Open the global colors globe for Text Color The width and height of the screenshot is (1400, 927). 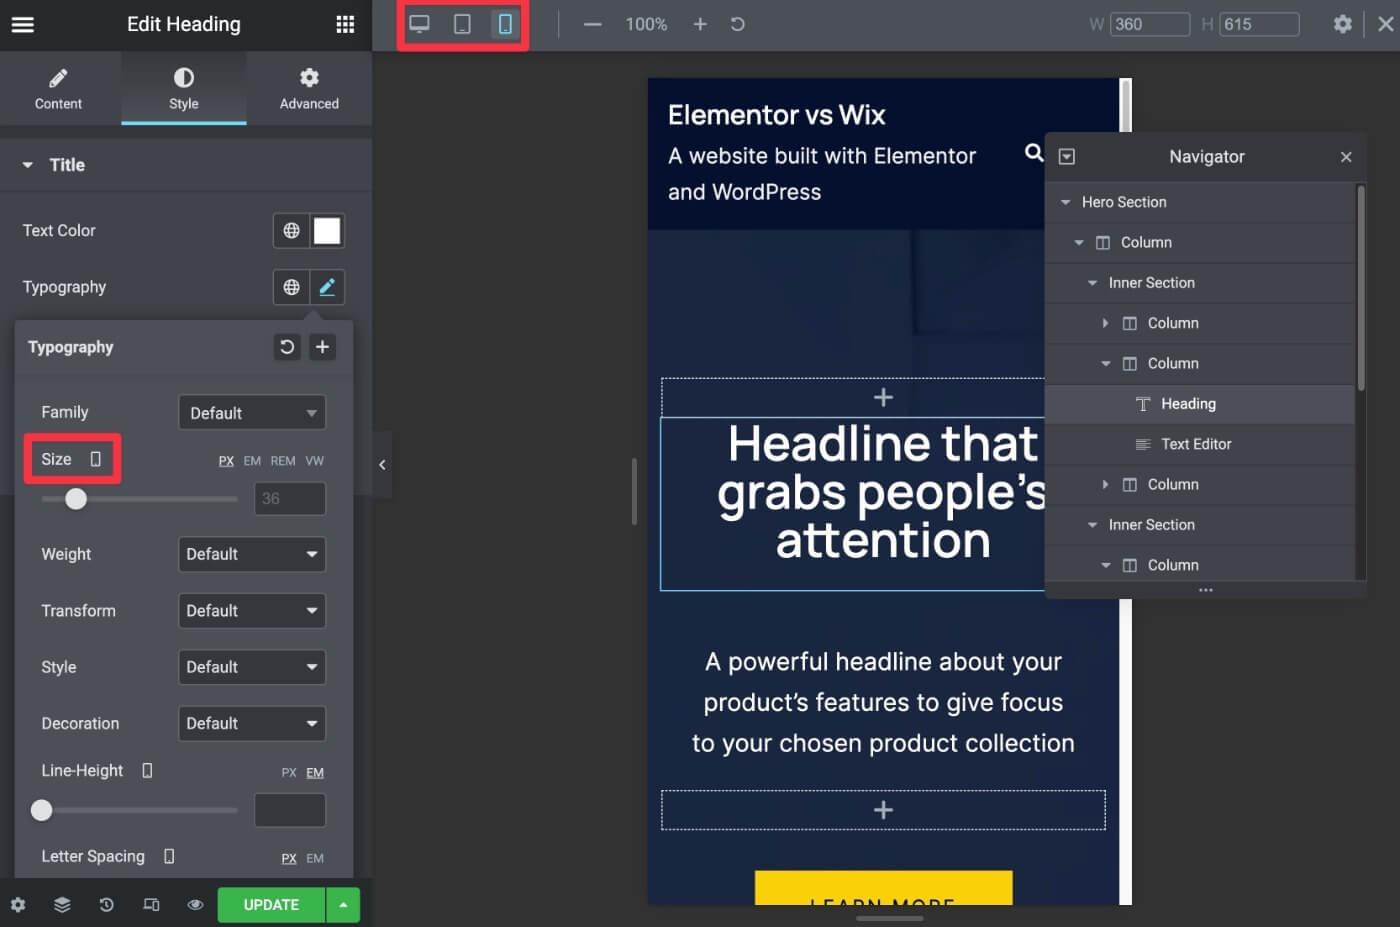tap(291, 231)
